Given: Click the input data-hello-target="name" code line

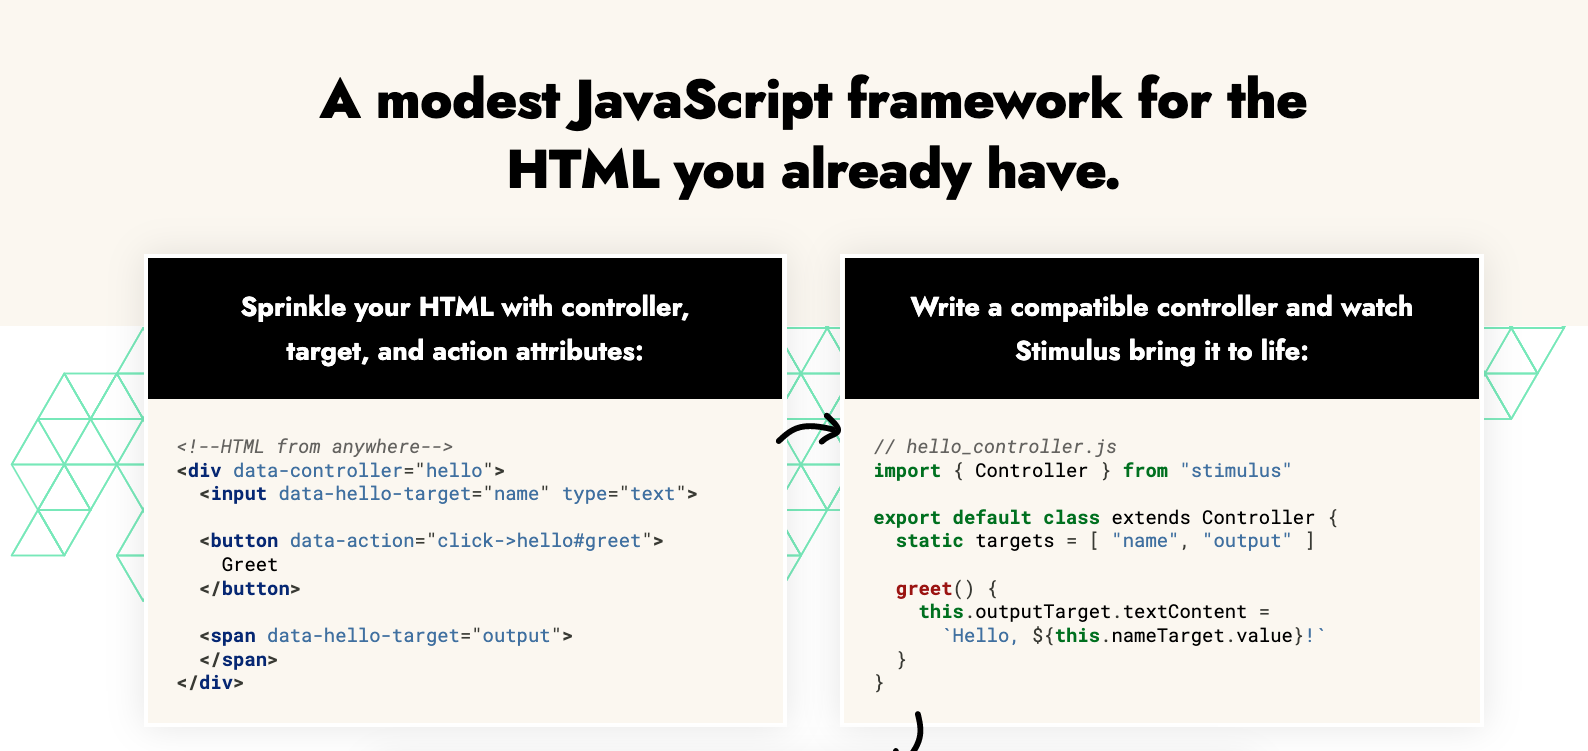Looking at the screenshot, I should (448, 494).
